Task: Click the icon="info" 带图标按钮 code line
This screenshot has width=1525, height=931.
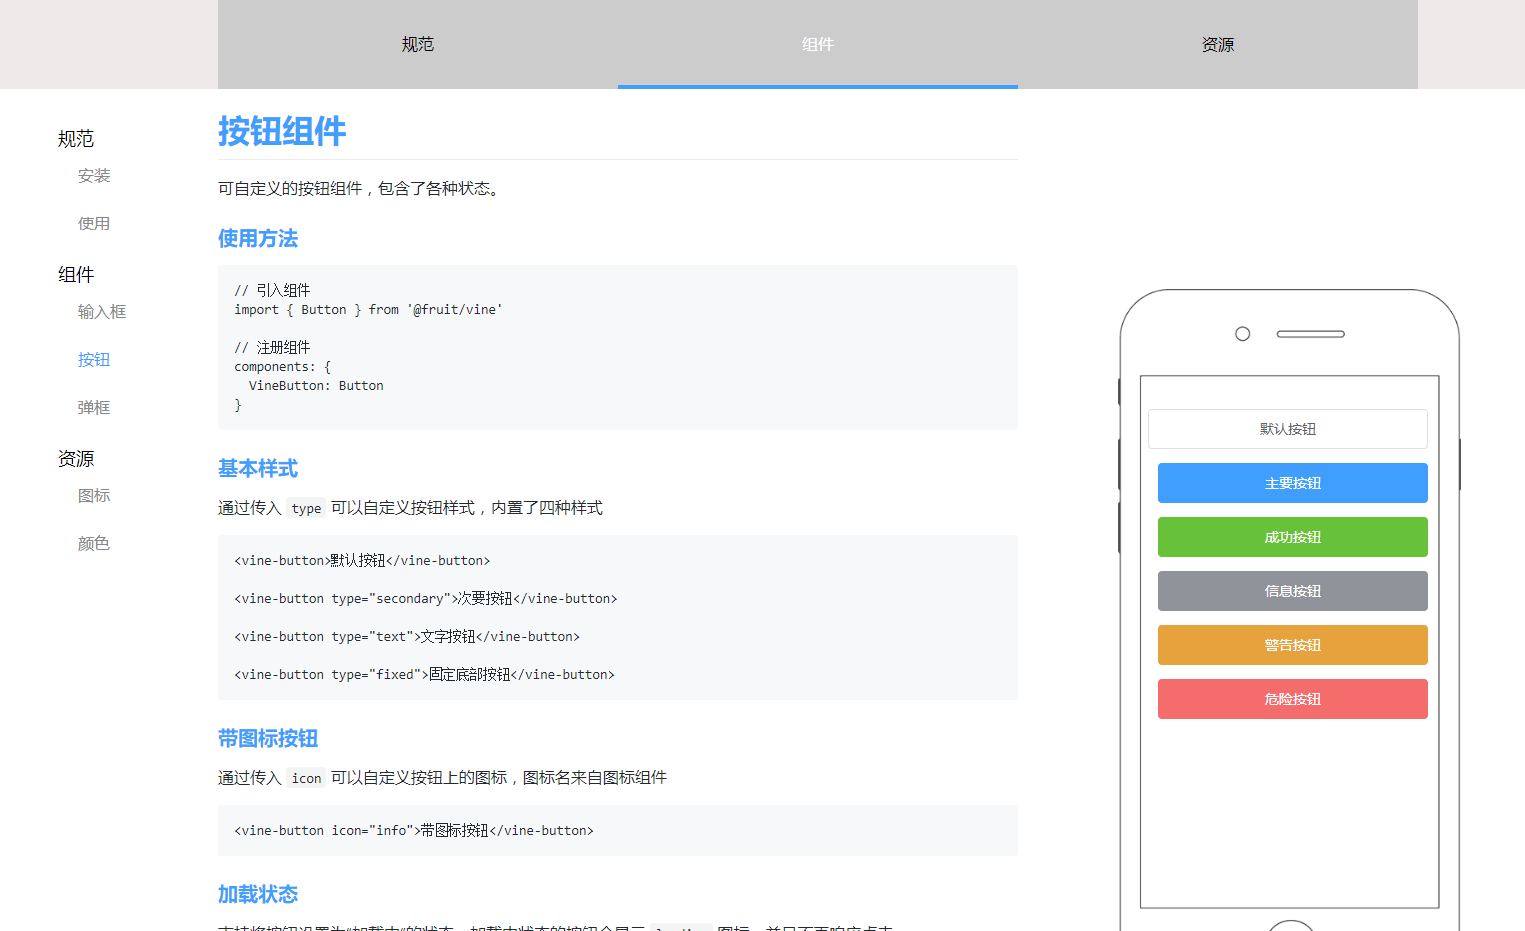Action: tap(414, 830)
